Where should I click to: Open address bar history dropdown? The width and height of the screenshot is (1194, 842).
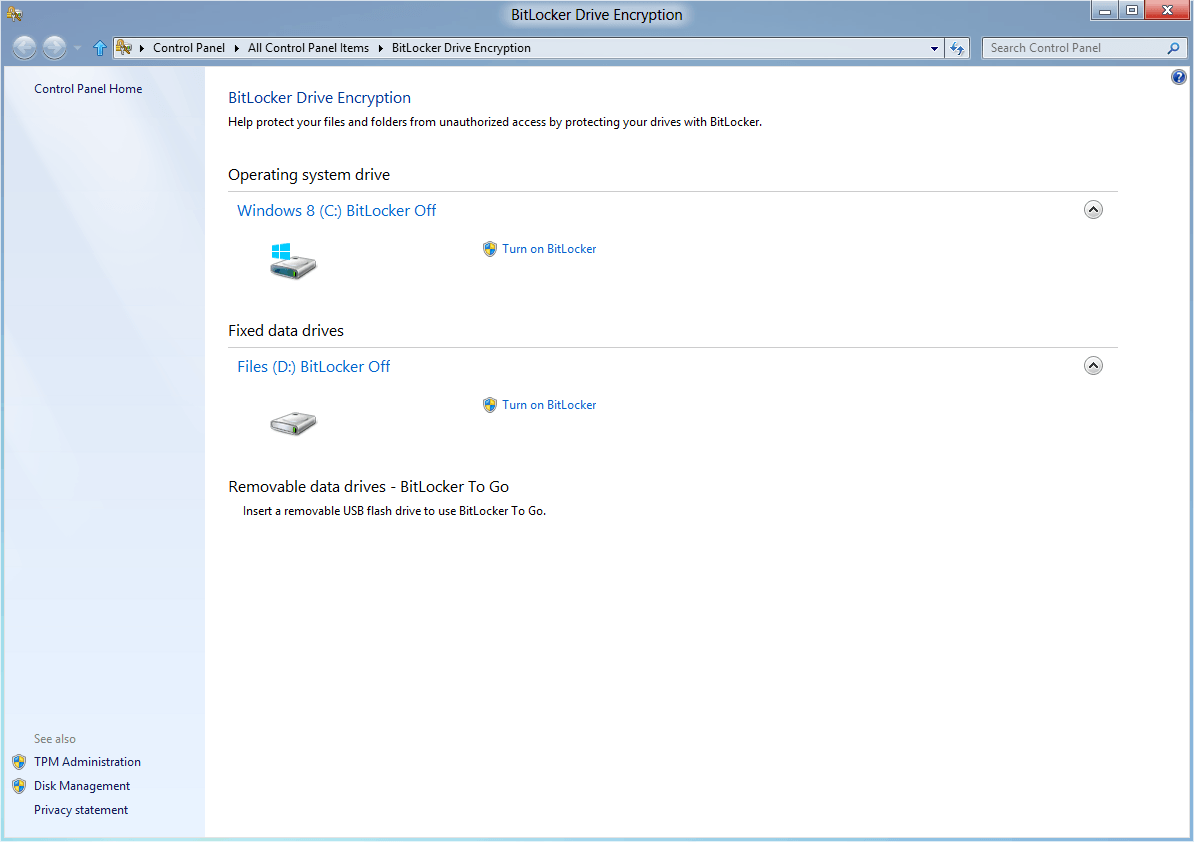tap(934, 48)
